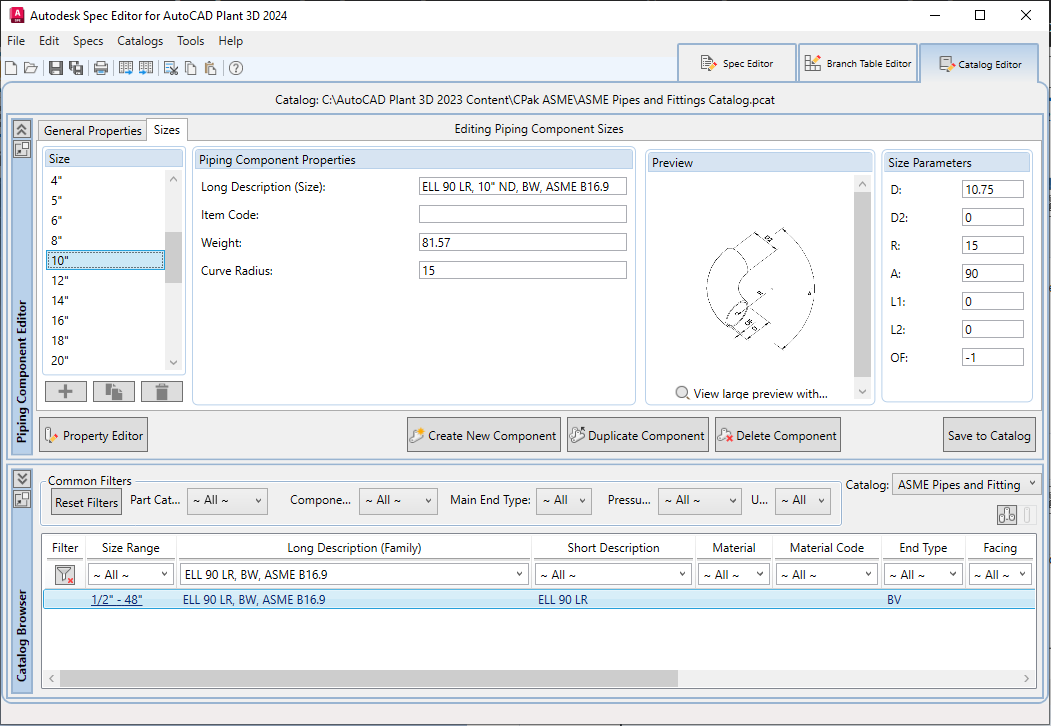1051x726 pixels.
Task: Collapse the Piping Component Editor panel
Action: coord(21,129)
